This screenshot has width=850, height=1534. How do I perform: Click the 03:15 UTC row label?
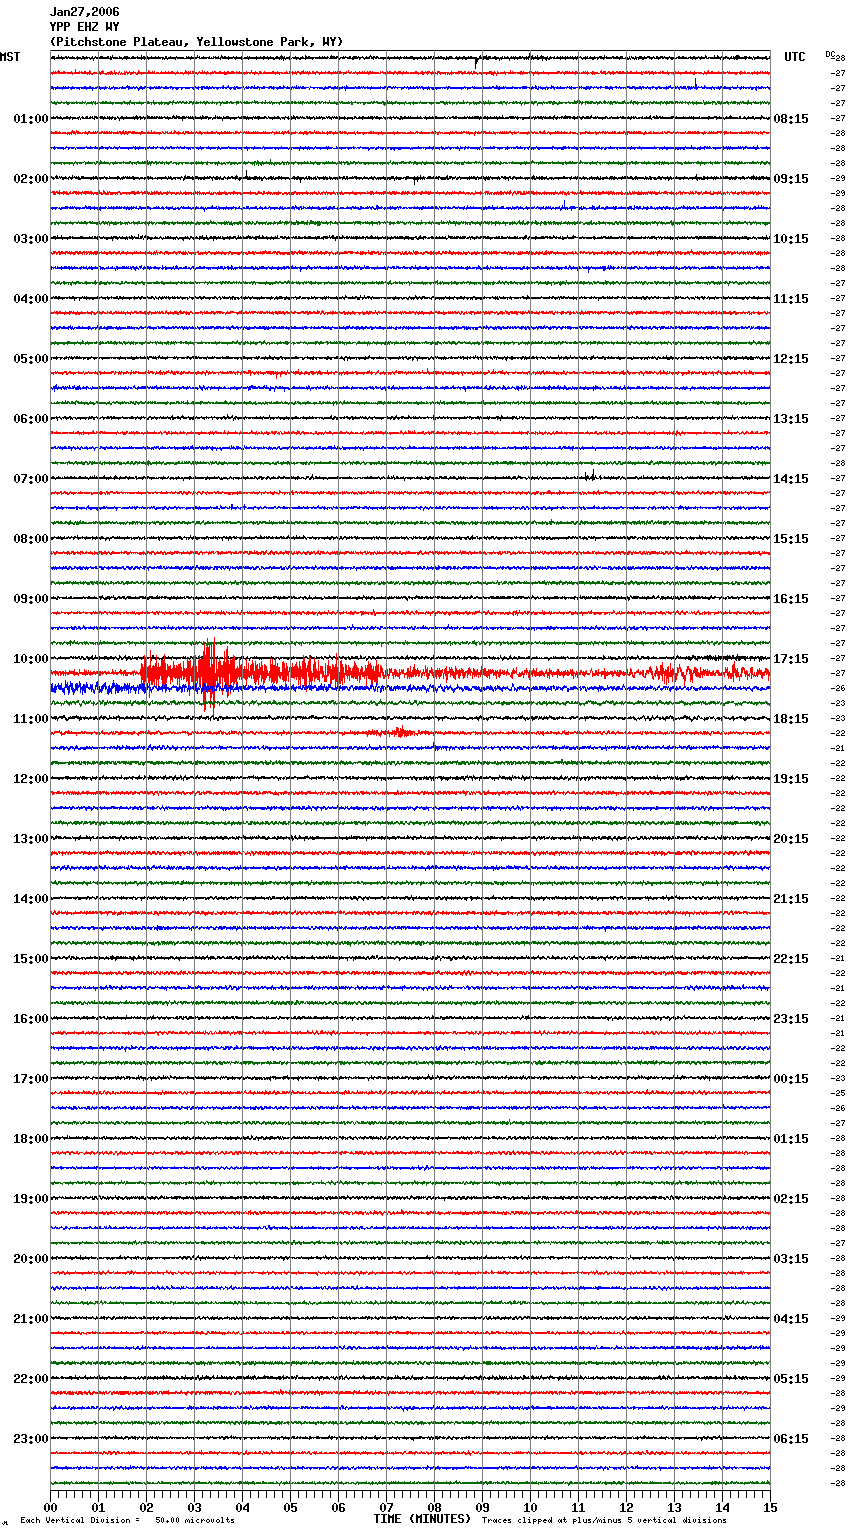tap(791, 1259)
